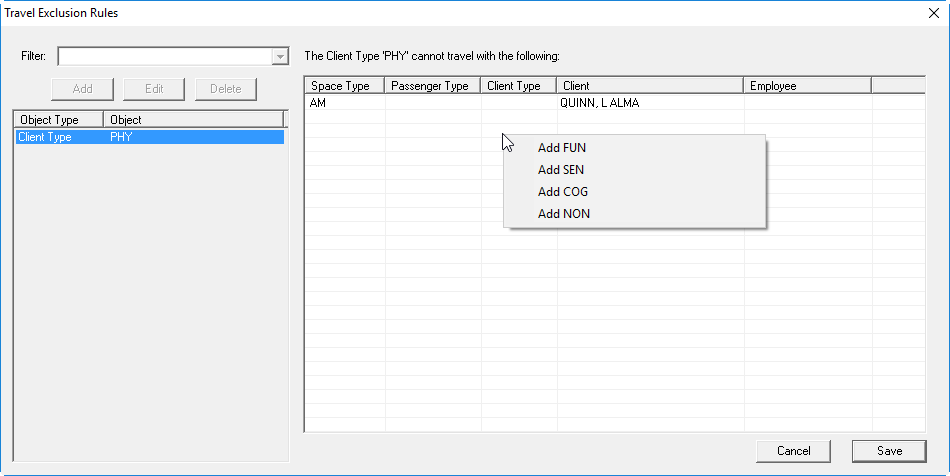Viewport: 950px width, 476px height.
Task: Select the AM space type cell
Action: pyautogui.click(x=345, y=103)
